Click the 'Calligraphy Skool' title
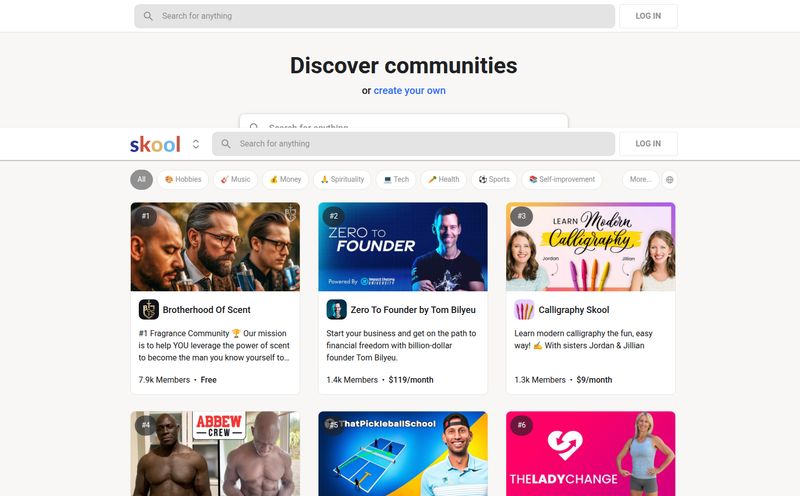800x496 pixels. (x=574, y=310)
